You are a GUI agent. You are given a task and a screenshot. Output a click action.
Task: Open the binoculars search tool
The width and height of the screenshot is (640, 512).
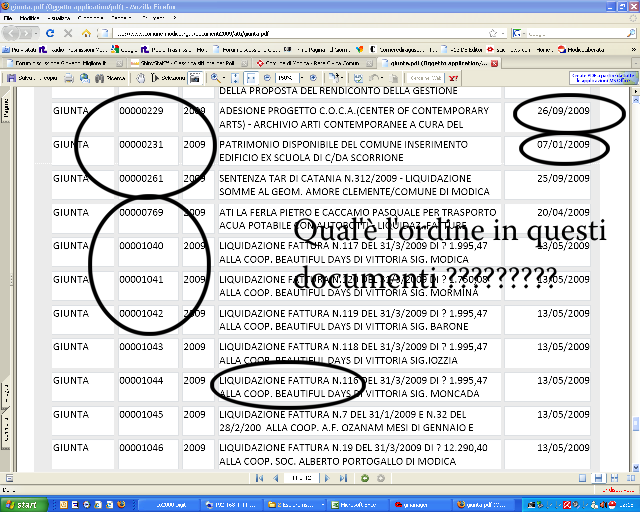click(110, 78)
